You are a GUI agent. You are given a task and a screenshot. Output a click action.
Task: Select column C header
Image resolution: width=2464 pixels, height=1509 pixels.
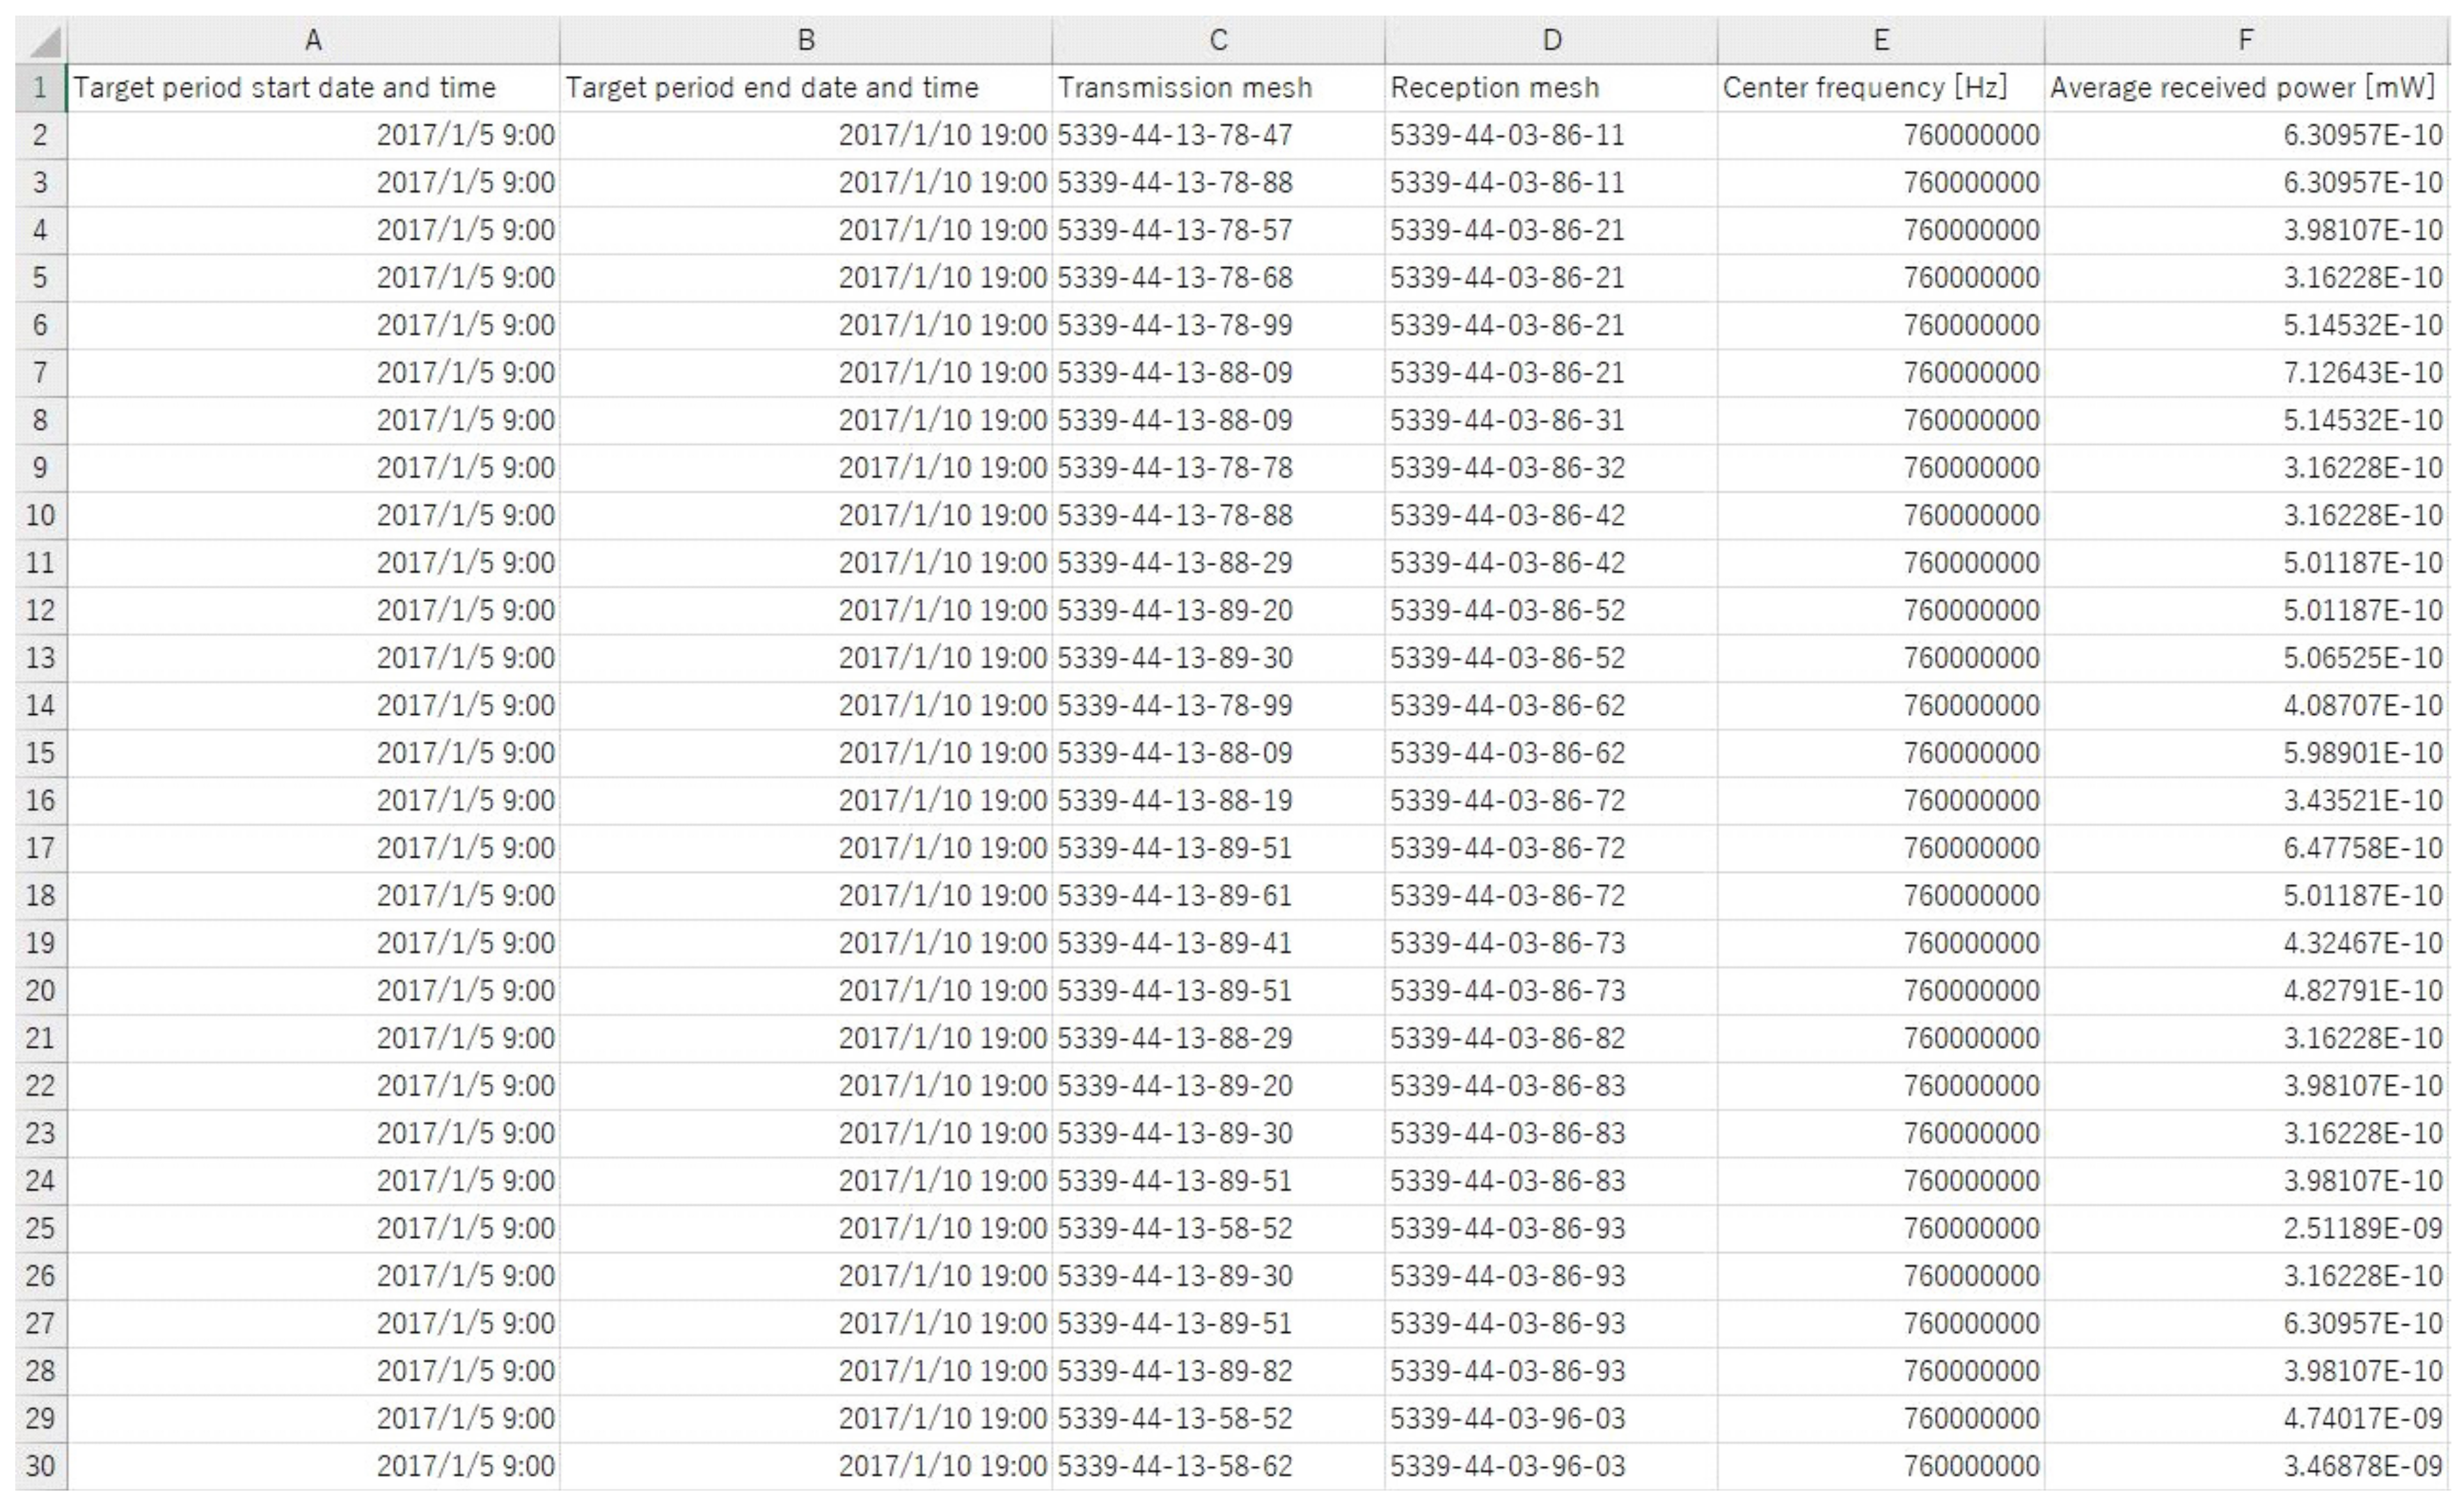coord(1217,41)
